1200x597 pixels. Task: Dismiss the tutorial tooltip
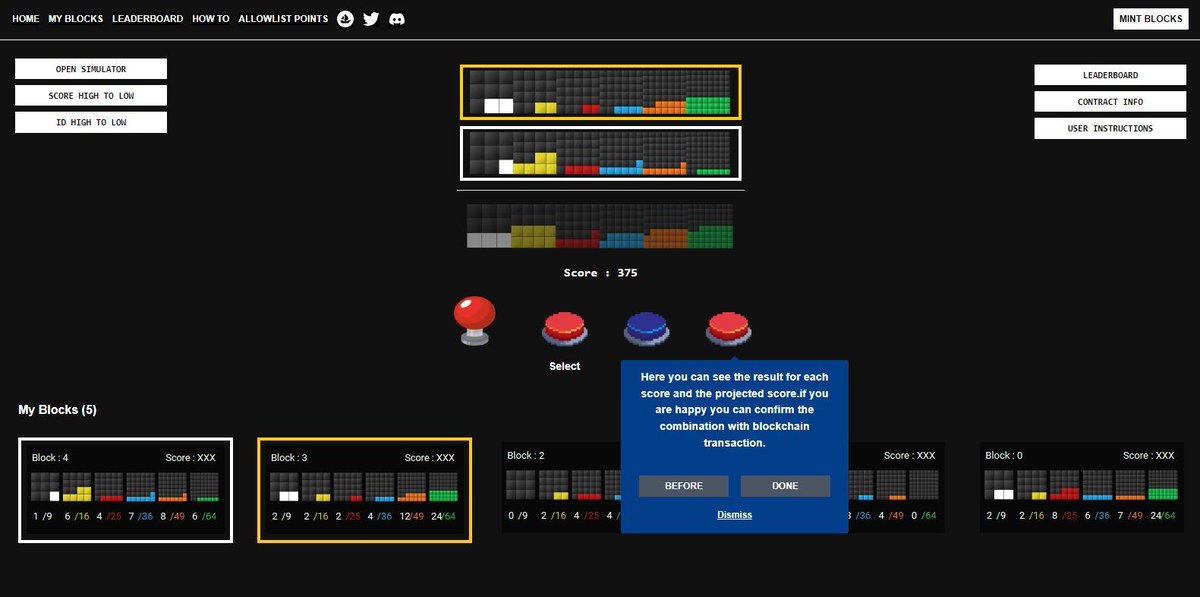pos(735,515)
